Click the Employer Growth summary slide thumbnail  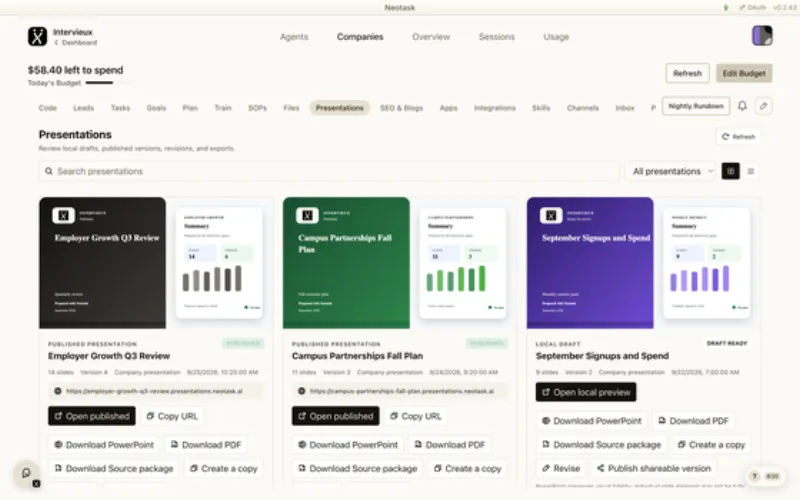tap(219, 263)
